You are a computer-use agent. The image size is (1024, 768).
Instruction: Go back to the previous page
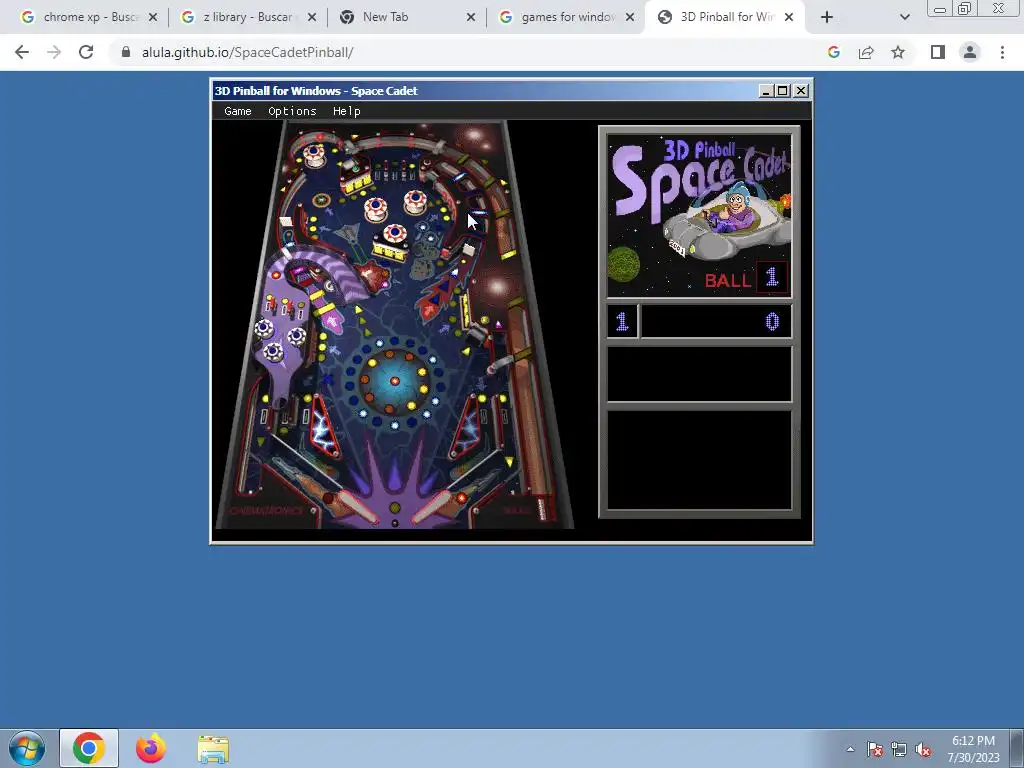coord(22,52)
